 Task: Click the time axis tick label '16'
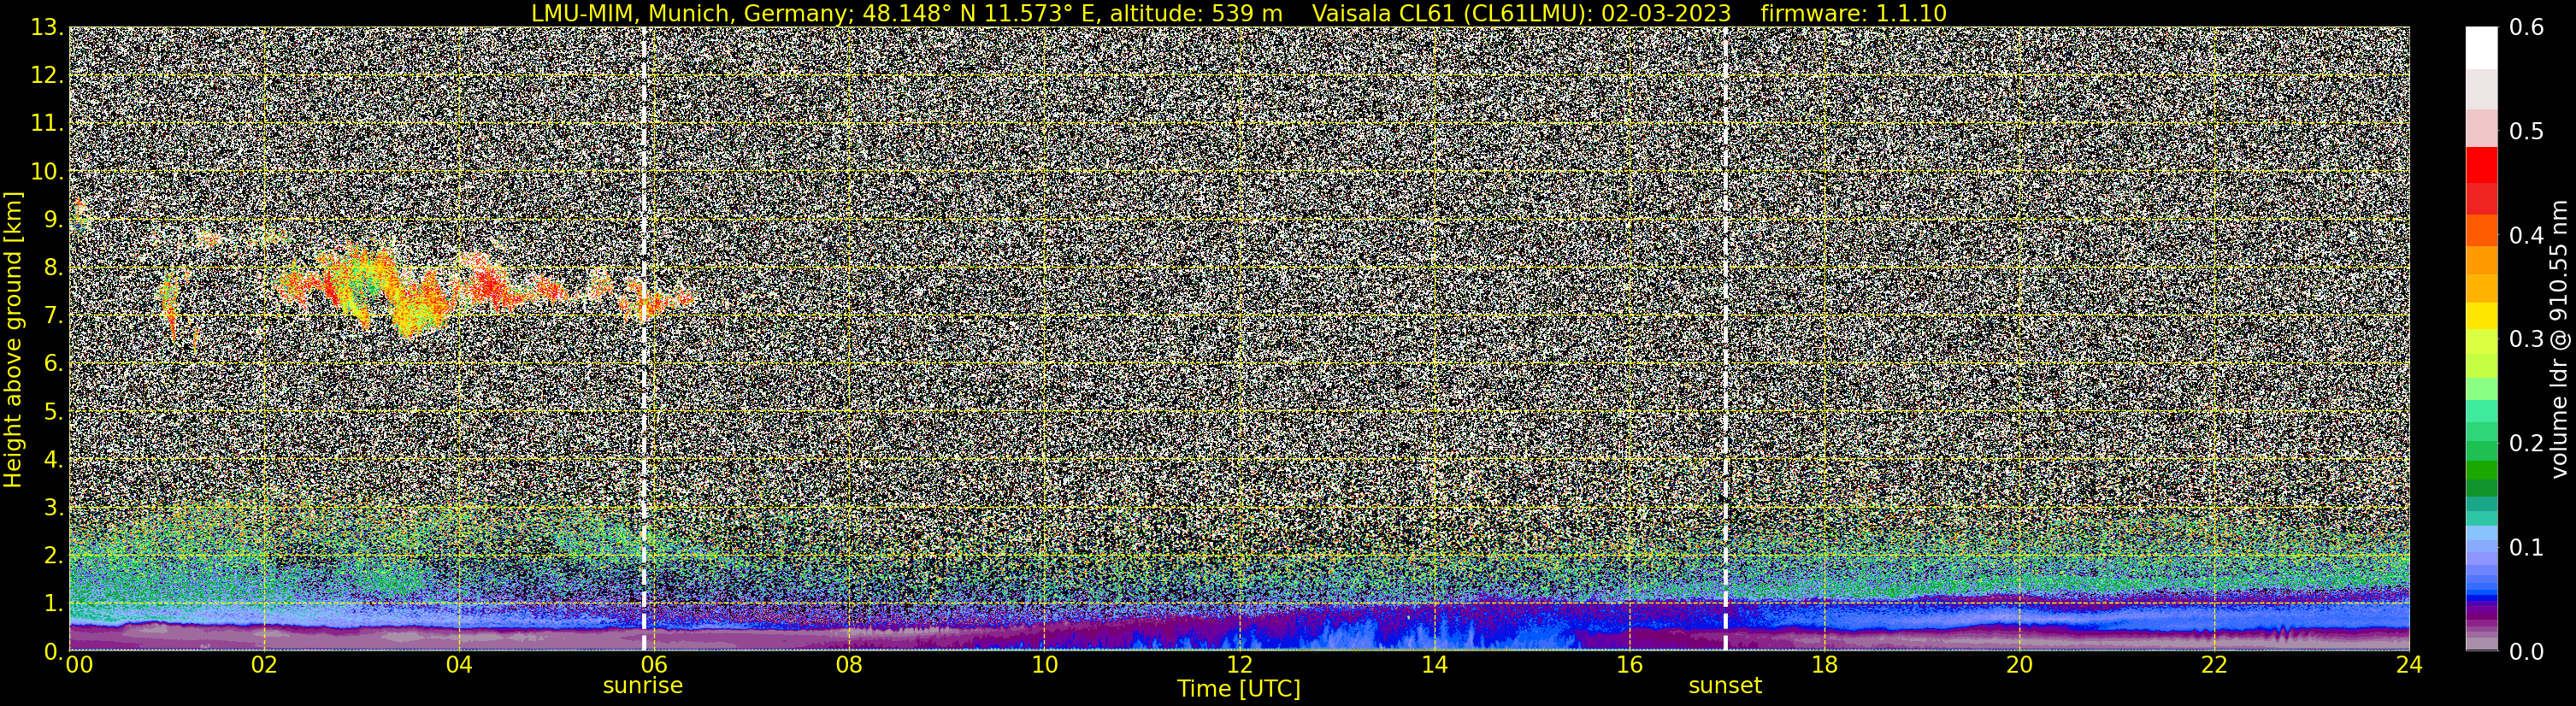click(x=1629, y=665)
